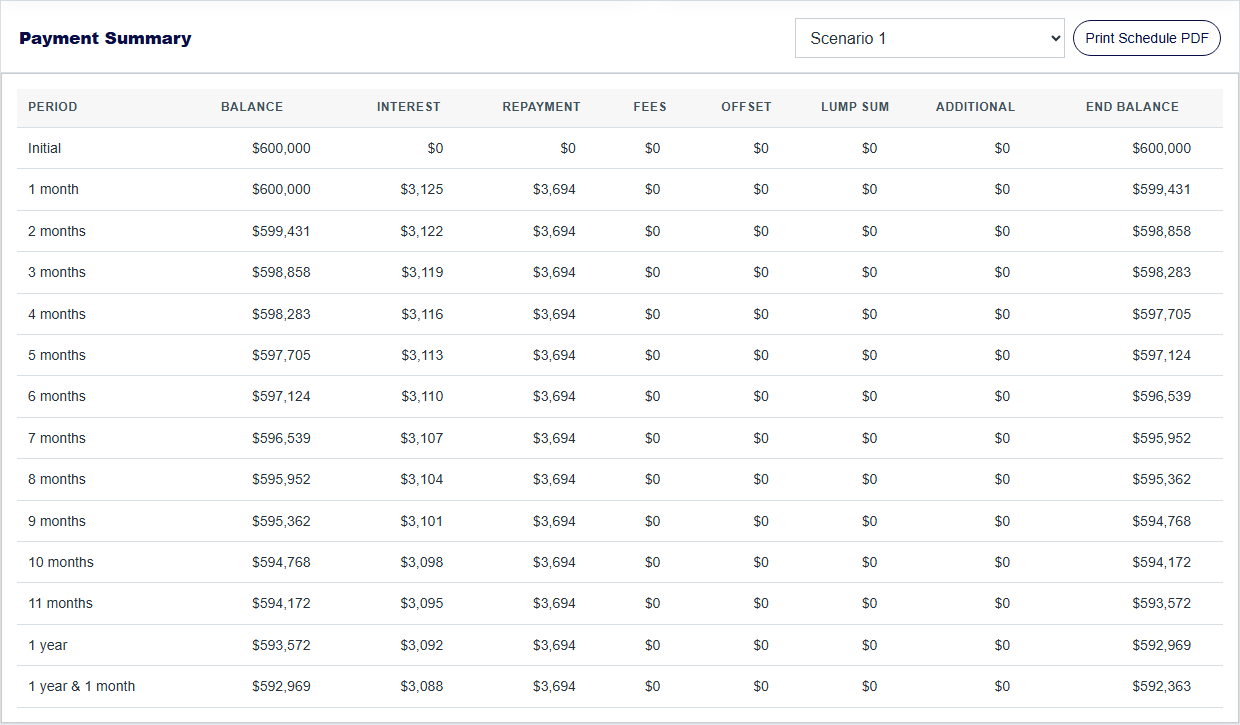Select the 1 year period label
The height and width of the screenshot is (725, 1240).
48,645
